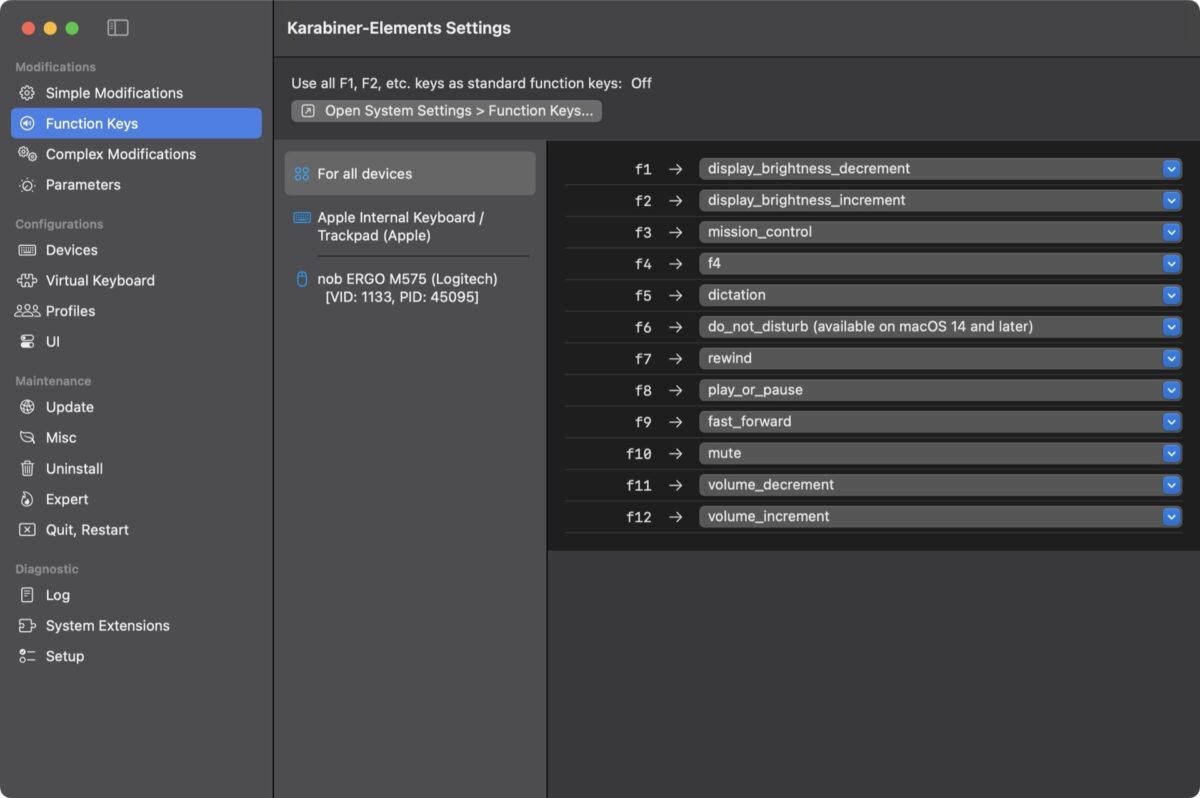Open the f5 dictation dropdown
Viewport: 1200px width, 798px height.
pyautogui.click(x=940, y=295)
